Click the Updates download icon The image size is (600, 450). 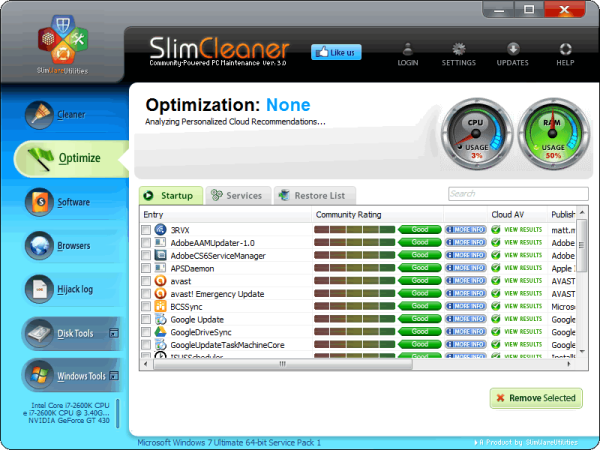tap(513, 49)
